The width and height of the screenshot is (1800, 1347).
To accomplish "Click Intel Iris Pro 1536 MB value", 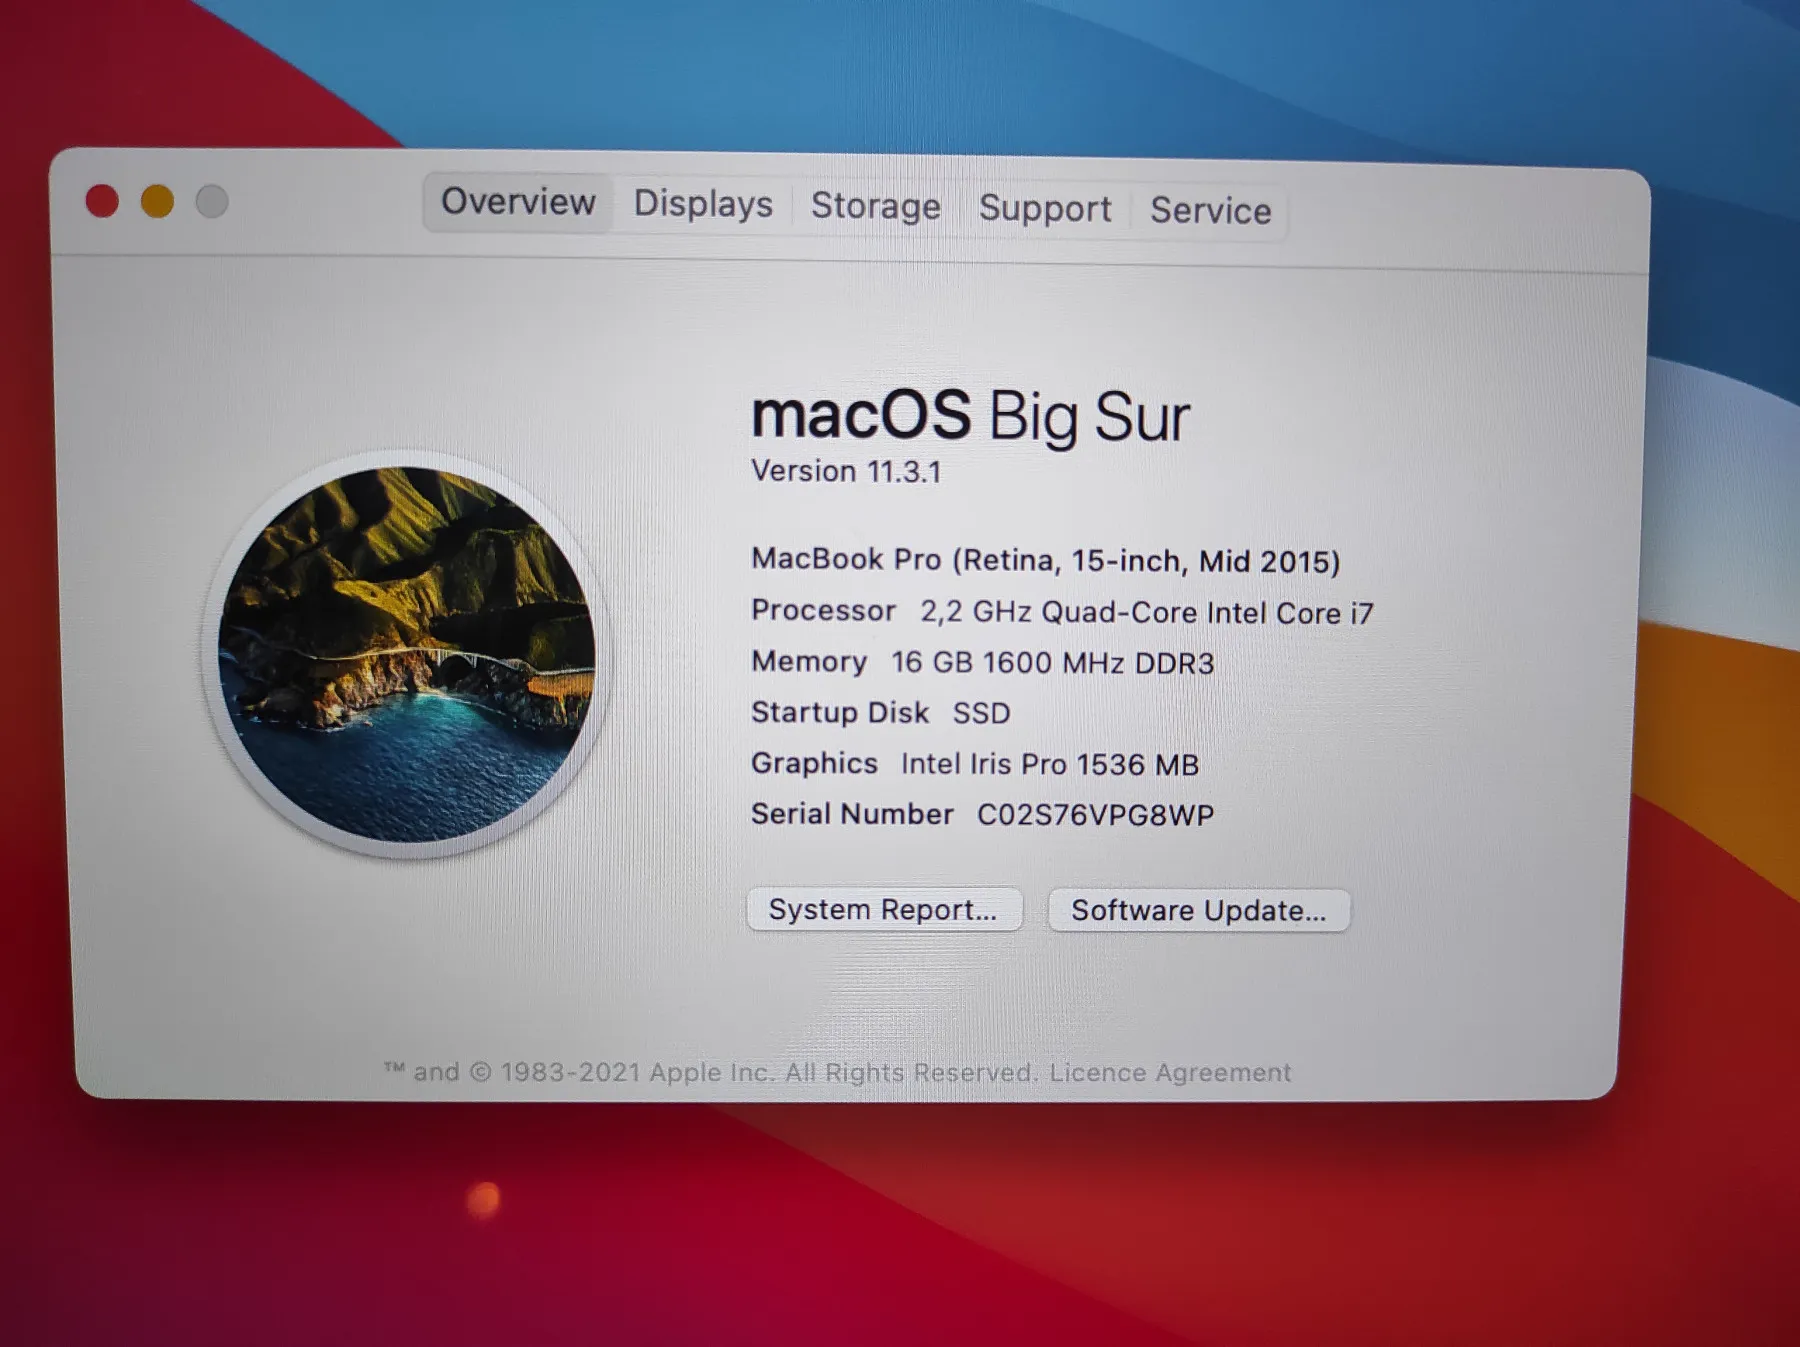I will [x=1049, y=764].
